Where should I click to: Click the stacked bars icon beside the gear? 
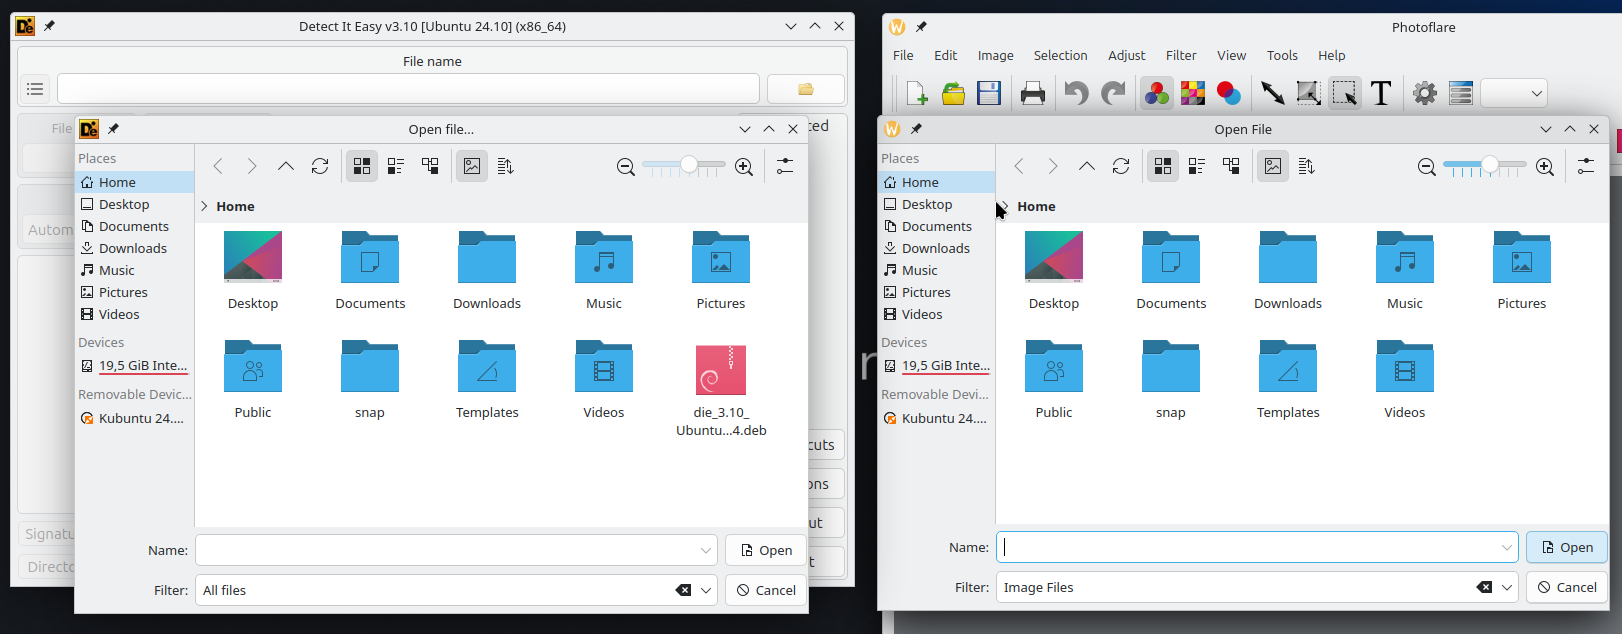pyautogui.click(x=1461, y=93)
